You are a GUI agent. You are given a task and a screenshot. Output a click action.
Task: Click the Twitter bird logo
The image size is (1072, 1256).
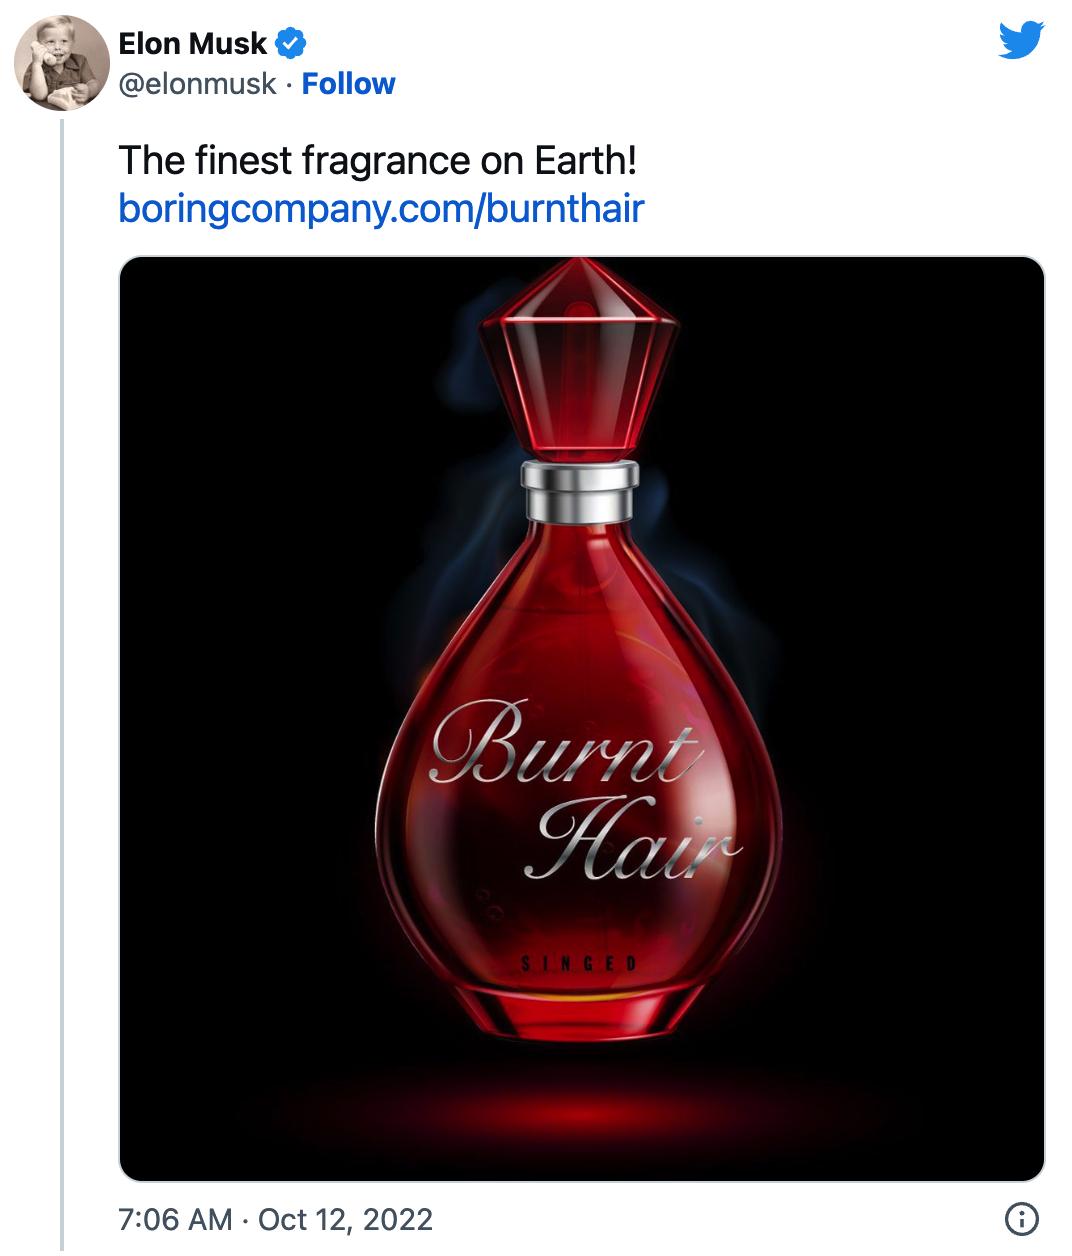[x=1021, y=41]
